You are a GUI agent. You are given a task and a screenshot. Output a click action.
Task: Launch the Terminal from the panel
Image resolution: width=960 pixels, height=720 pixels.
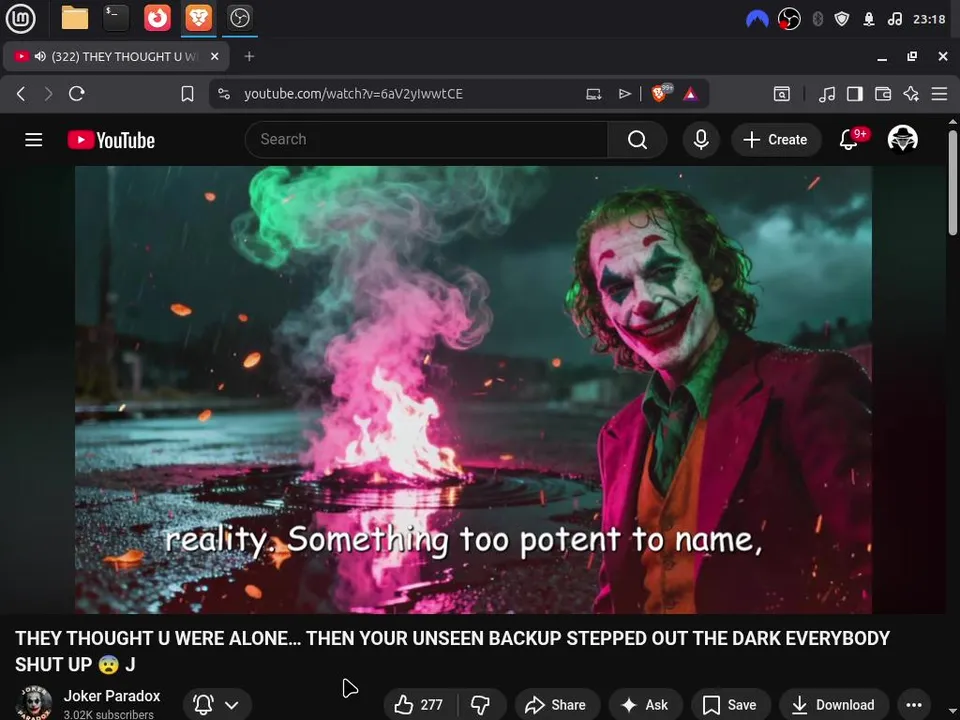click(116, 18)
